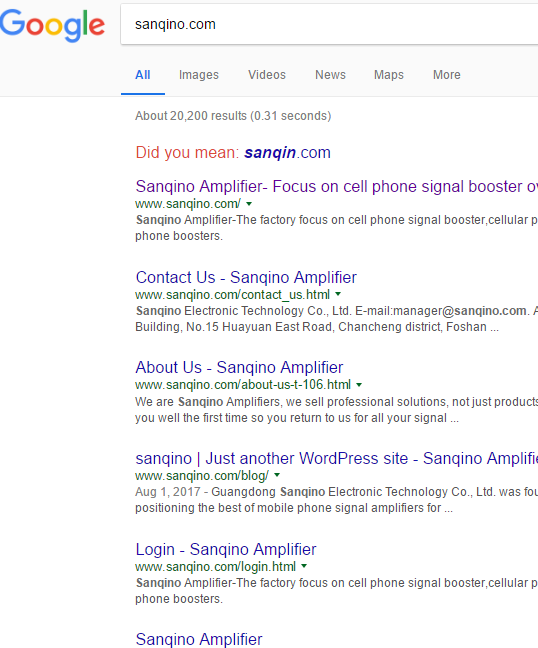Expand dropdown arrow beside about-us-t-106.html URL
This screenshot has width=538, height=648.
pyautogui.click(x=359, y=385)
